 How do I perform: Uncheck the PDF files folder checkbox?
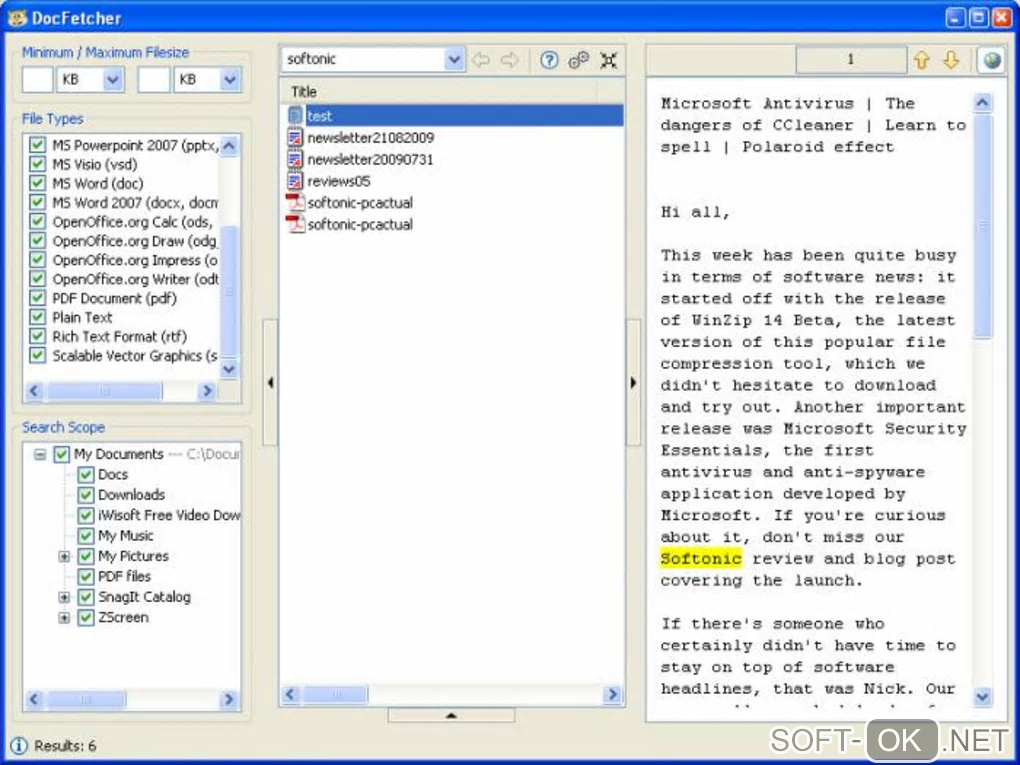[x=85, y=576]
